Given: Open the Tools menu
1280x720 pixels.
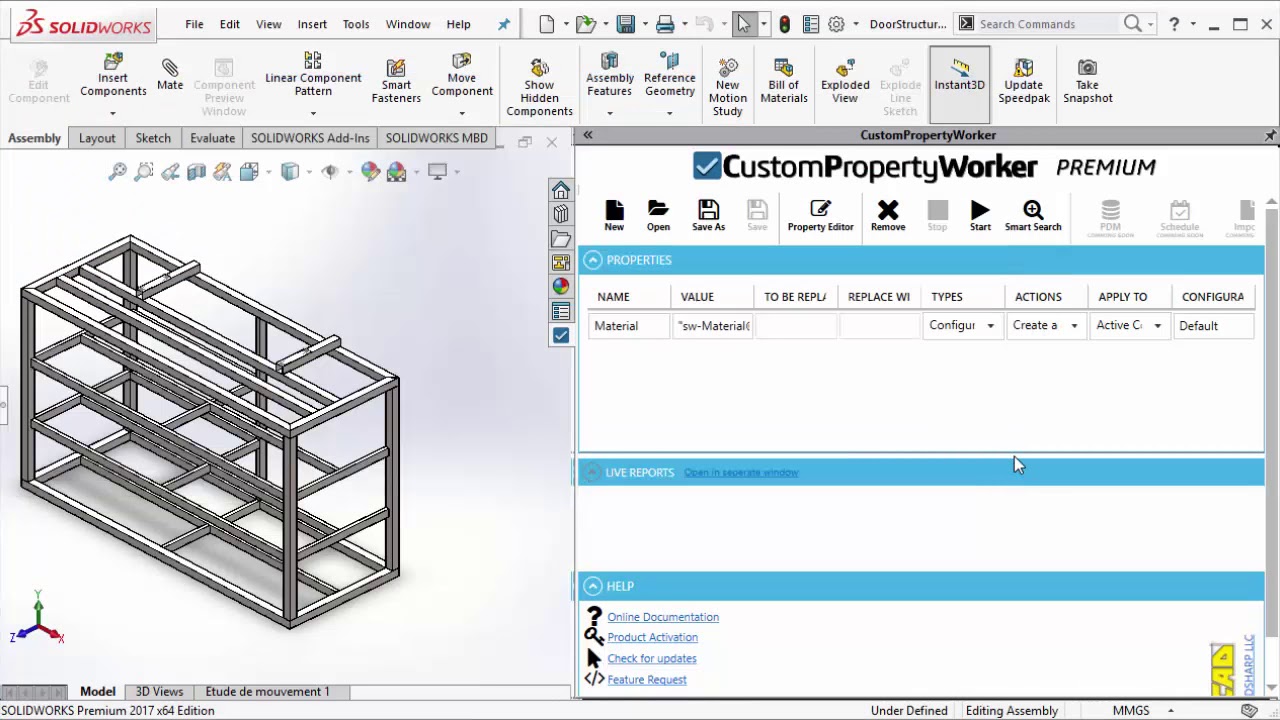Looking at the screenshot, I should pyautogui.click(x=356, y=24).
